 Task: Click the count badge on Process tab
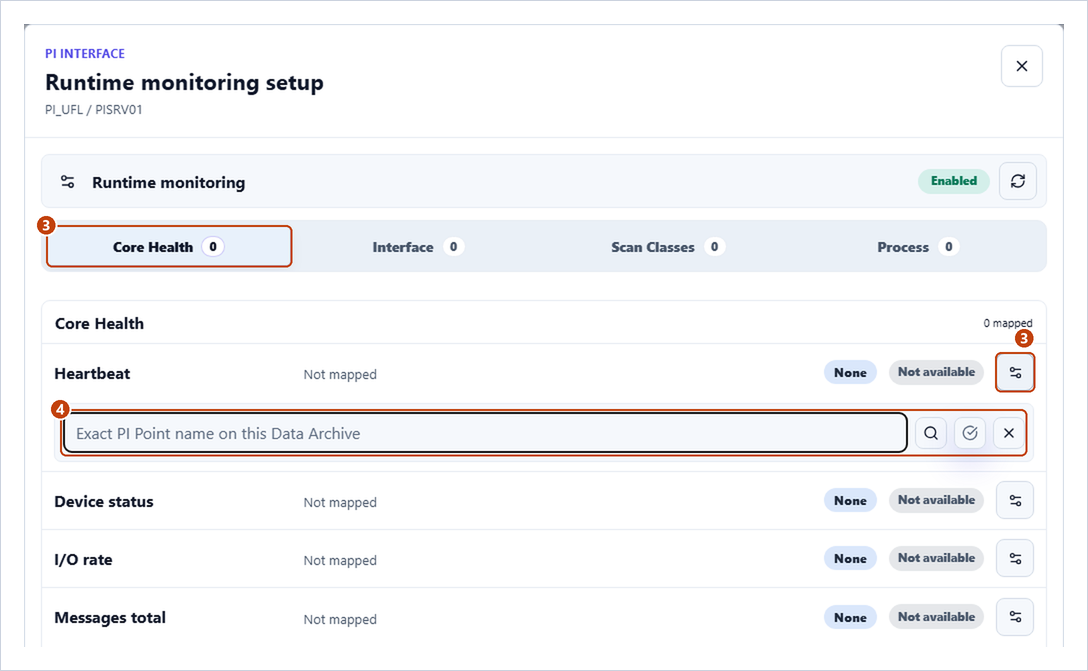[x=949, y=246]
